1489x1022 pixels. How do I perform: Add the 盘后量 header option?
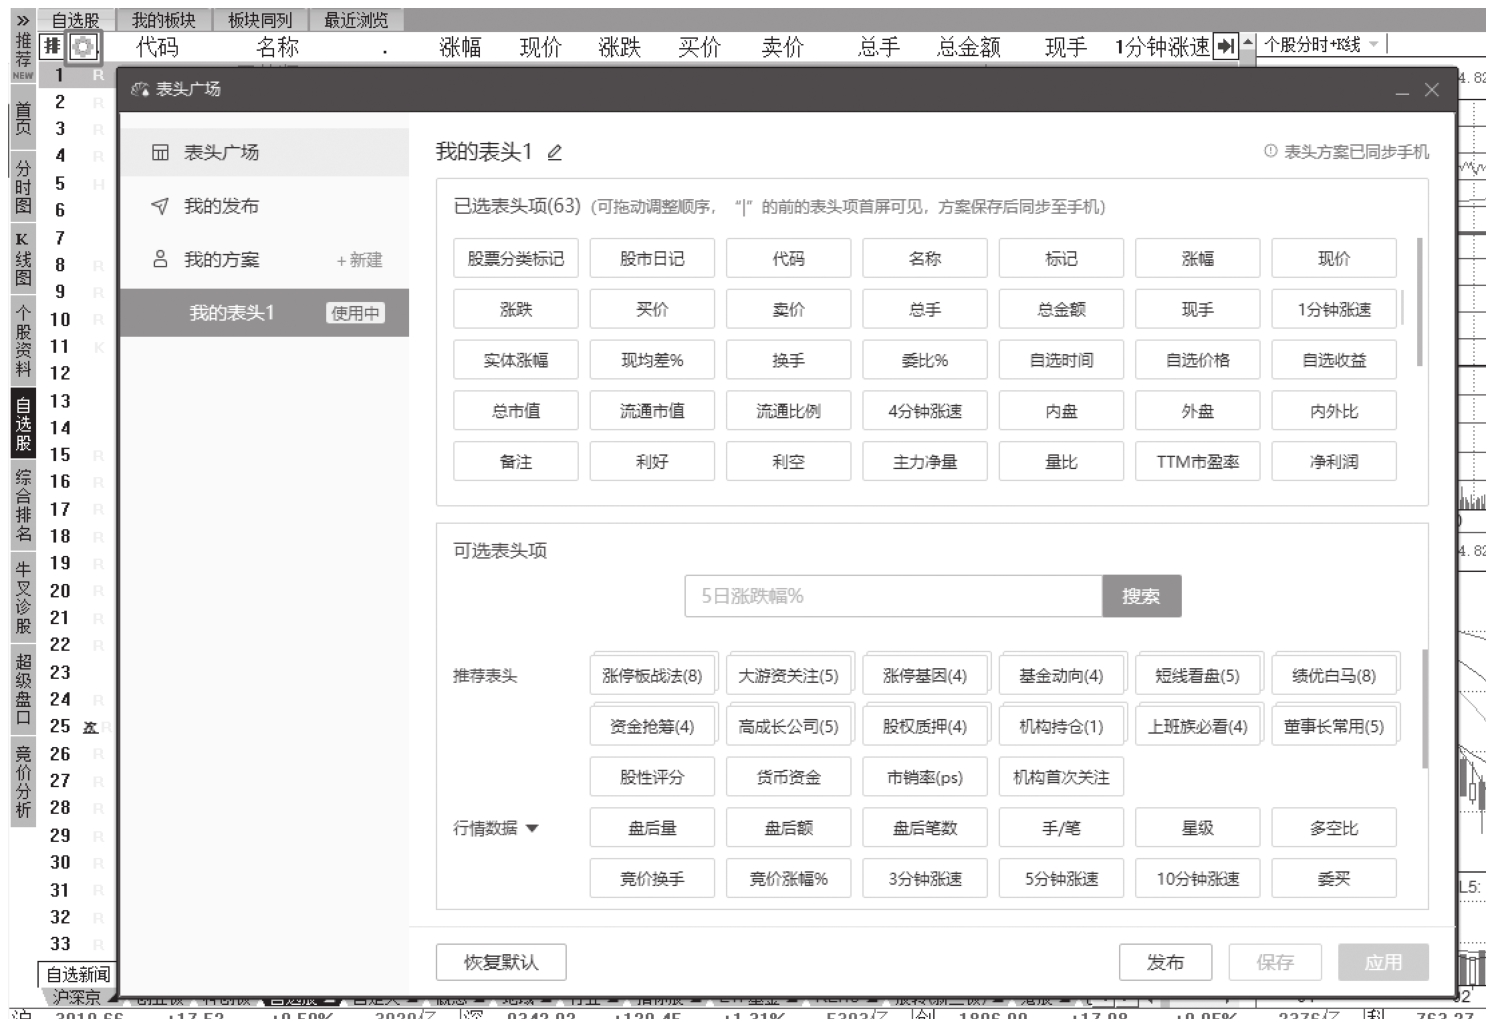652,828
